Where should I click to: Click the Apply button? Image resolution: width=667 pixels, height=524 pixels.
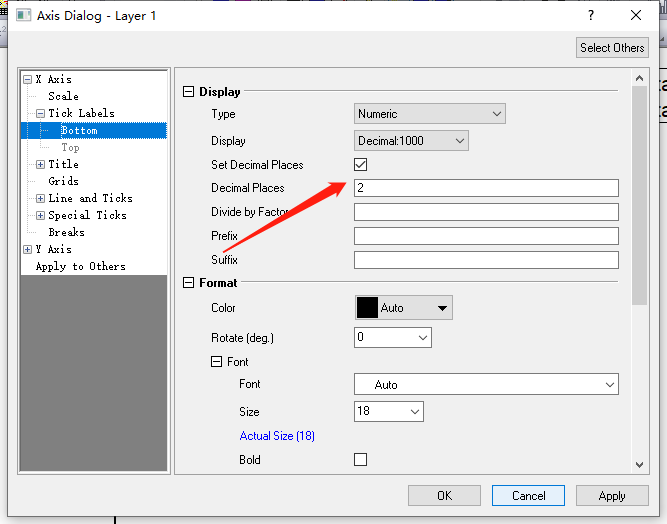tap(612, 496)
